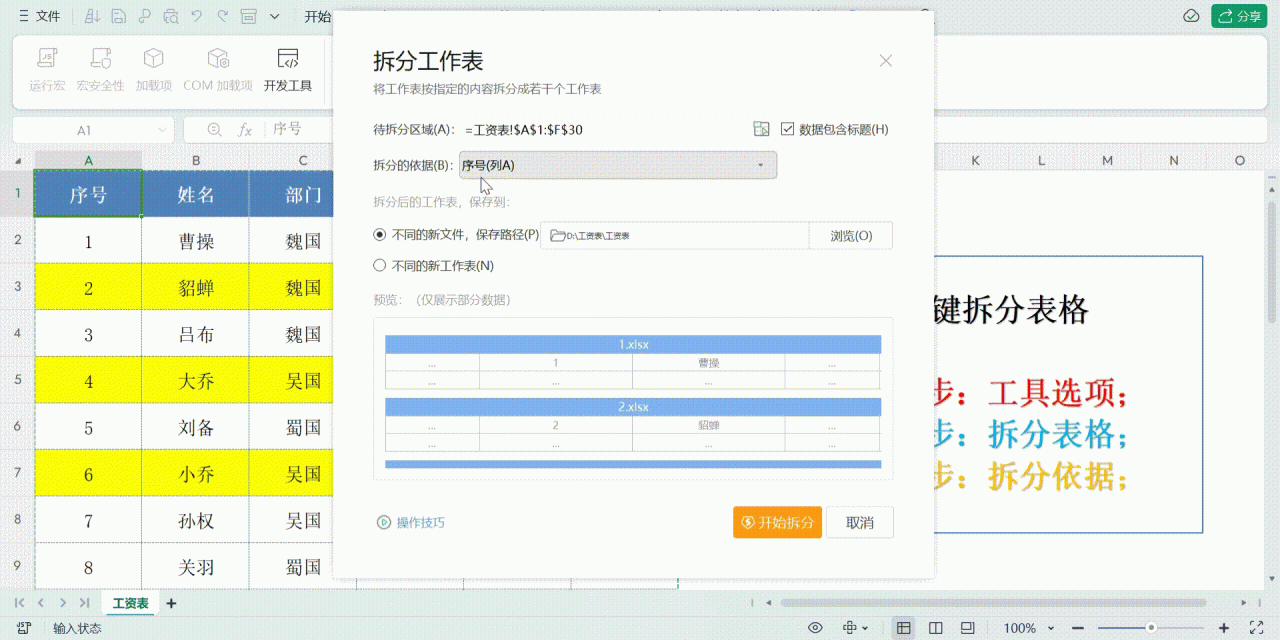Click the cell containing 孙权
Image resolution: width=1280 pixels, height=640 pixels.
pyautogui.click(x=195, y=520)
